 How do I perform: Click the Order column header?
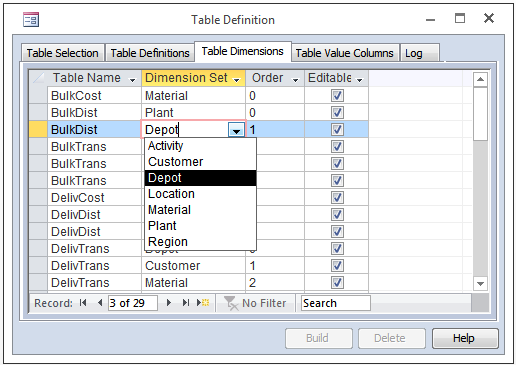(275, 78)
